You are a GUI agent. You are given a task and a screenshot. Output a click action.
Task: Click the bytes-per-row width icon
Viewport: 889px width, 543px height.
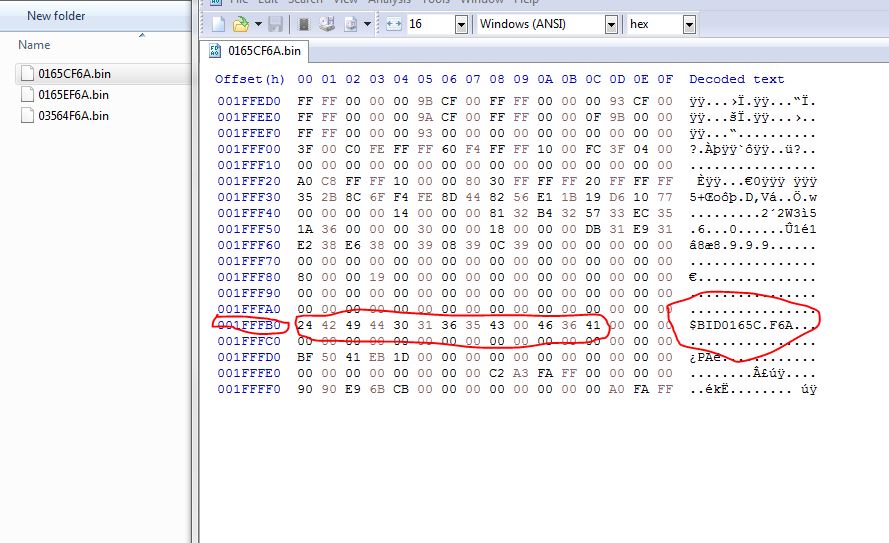click(x=393, y=24)
